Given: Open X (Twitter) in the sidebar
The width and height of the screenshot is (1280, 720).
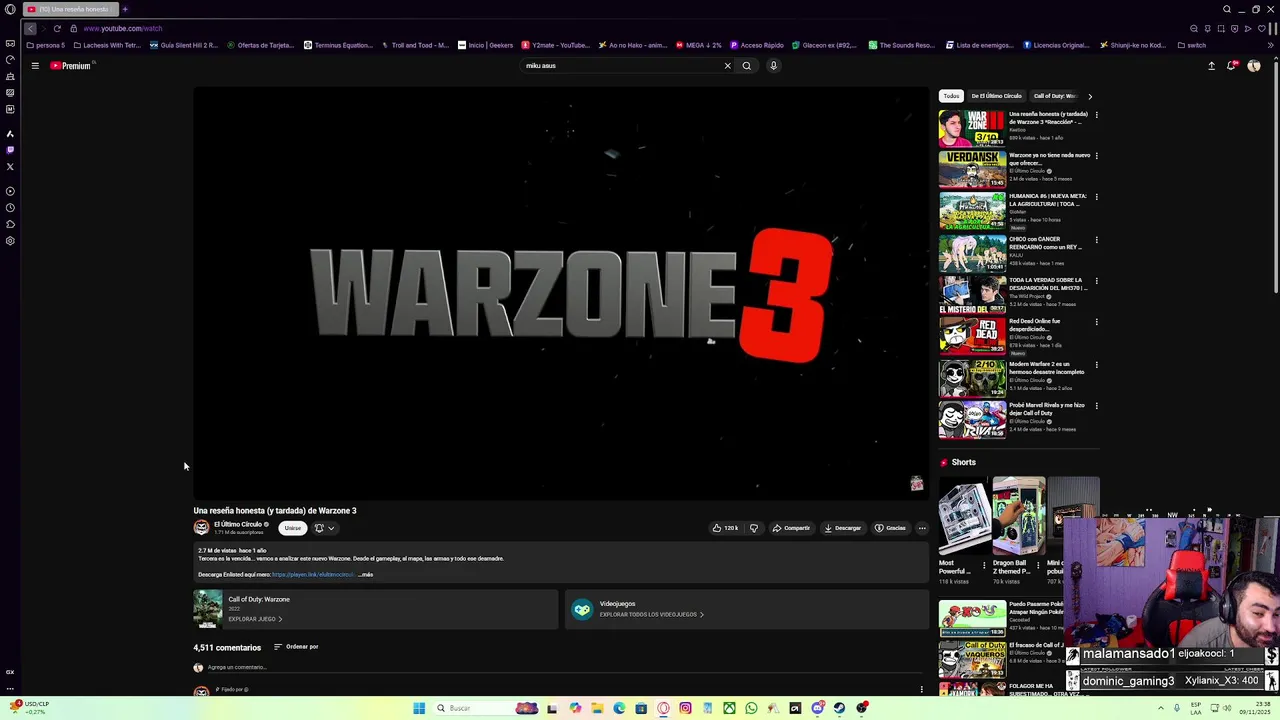Looking at the screenshot, I should click(10, 166).
